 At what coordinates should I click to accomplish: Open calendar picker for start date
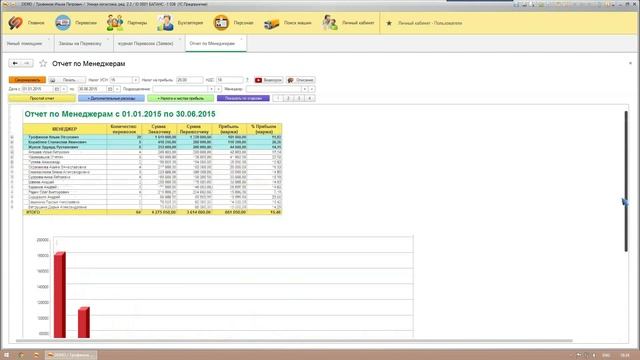[x=57, y=89]
